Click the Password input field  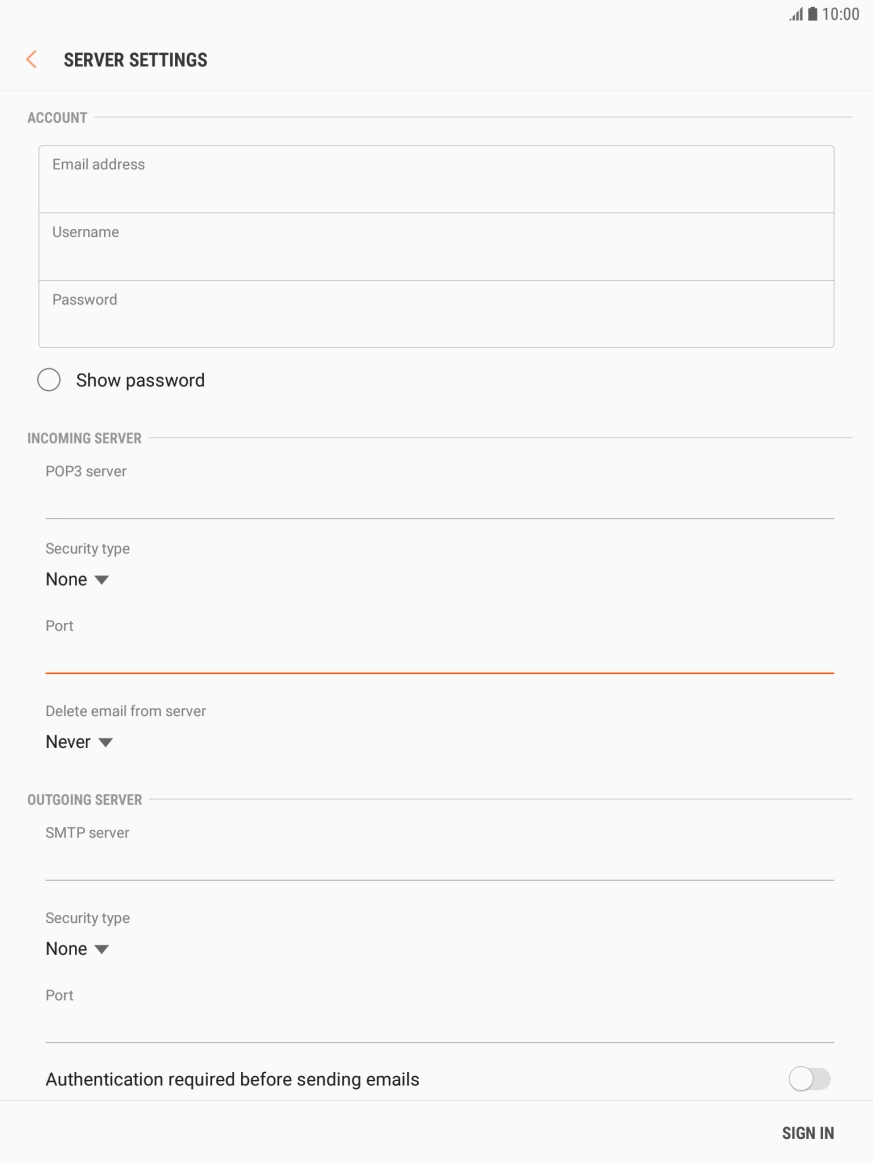436,314
